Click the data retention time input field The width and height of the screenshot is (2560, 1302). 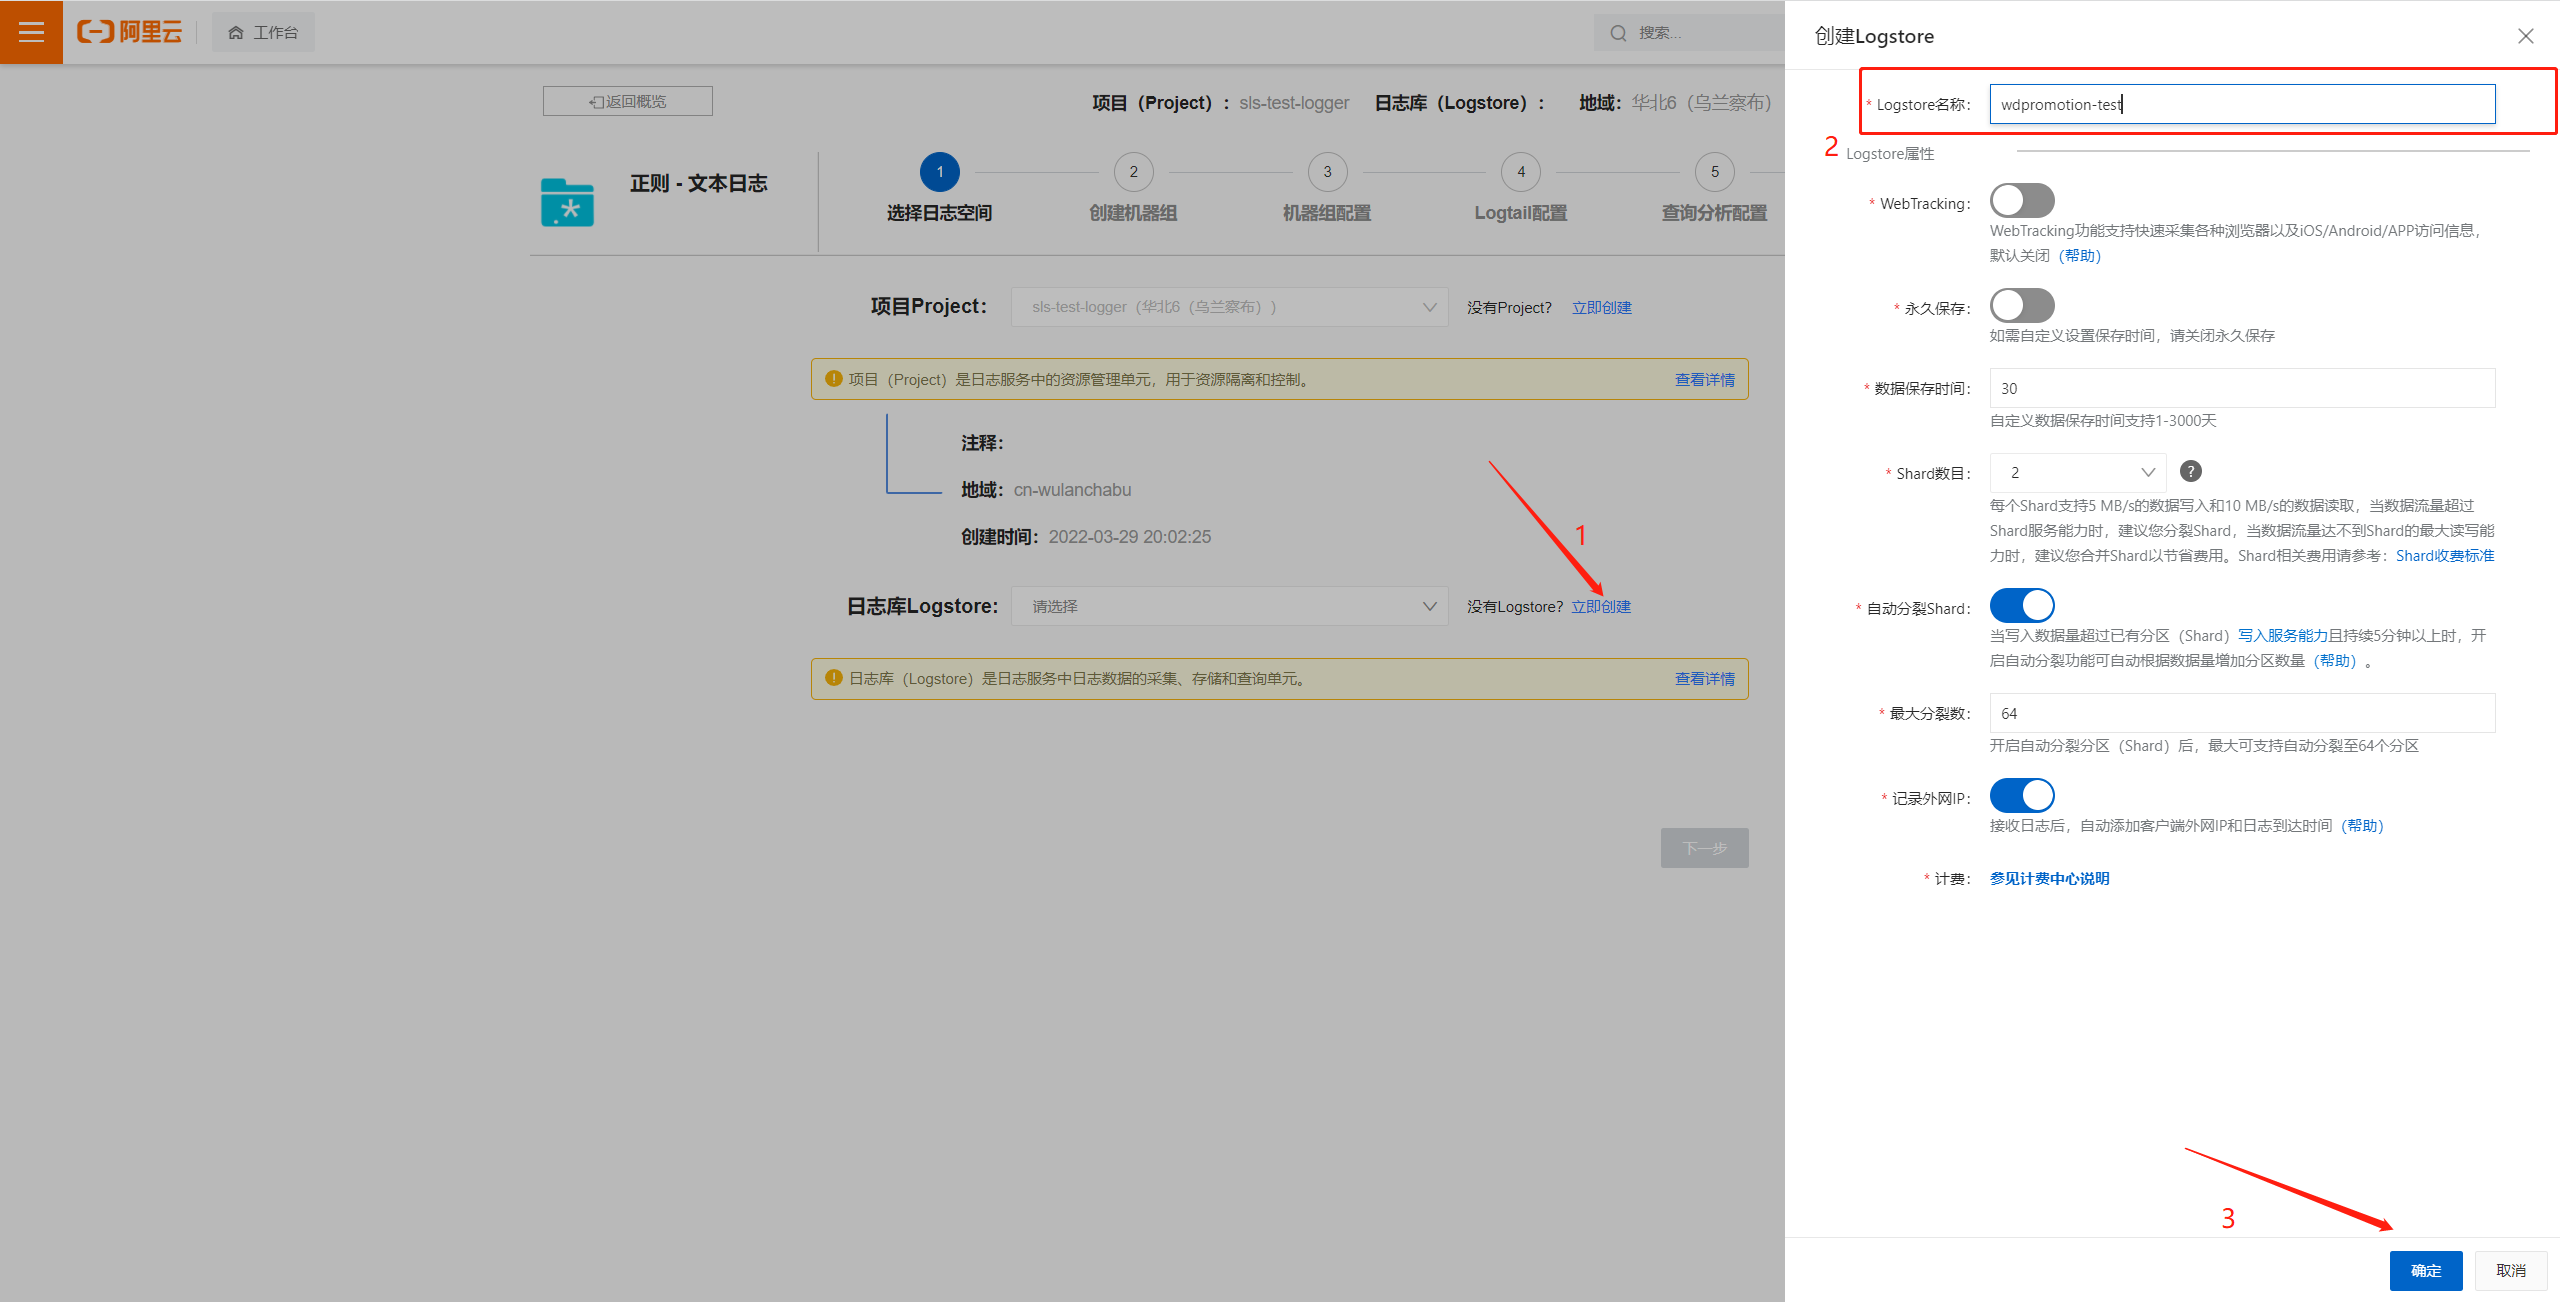[x=2241, y=388]
